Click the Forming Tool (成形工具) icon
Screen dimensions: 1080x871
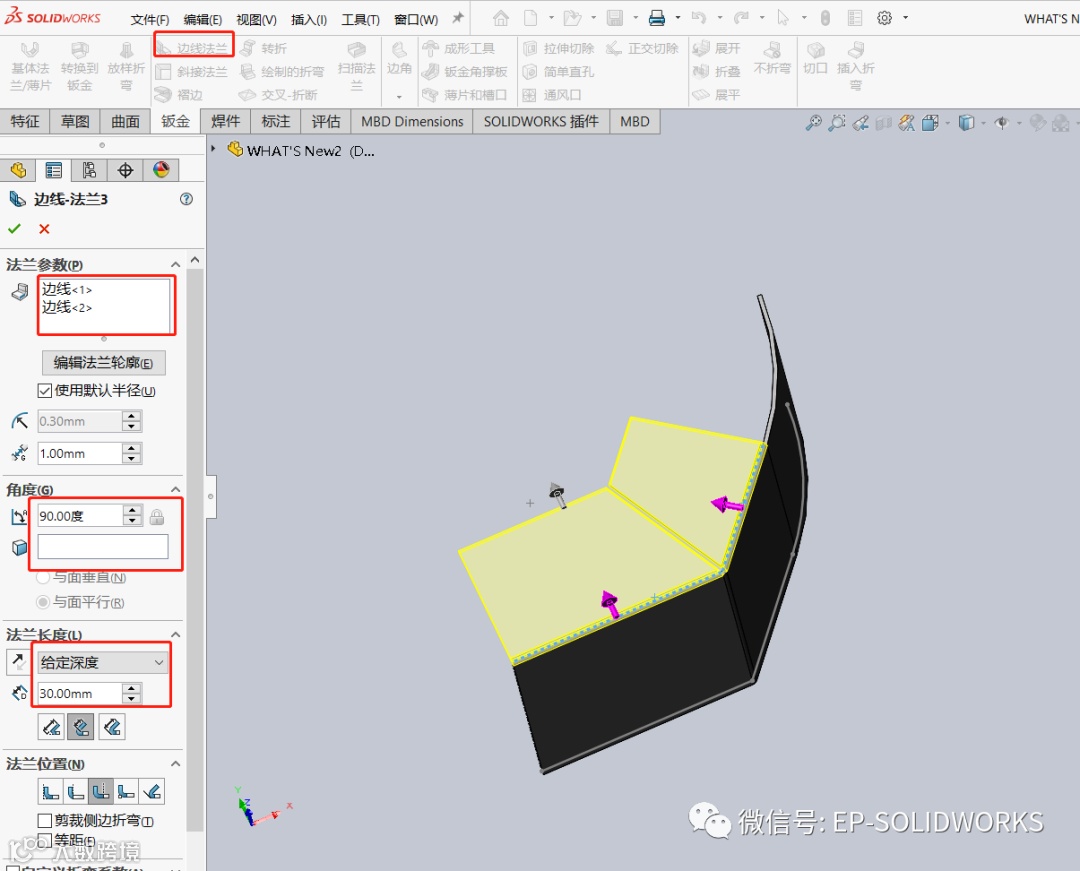tap(459, 48)
